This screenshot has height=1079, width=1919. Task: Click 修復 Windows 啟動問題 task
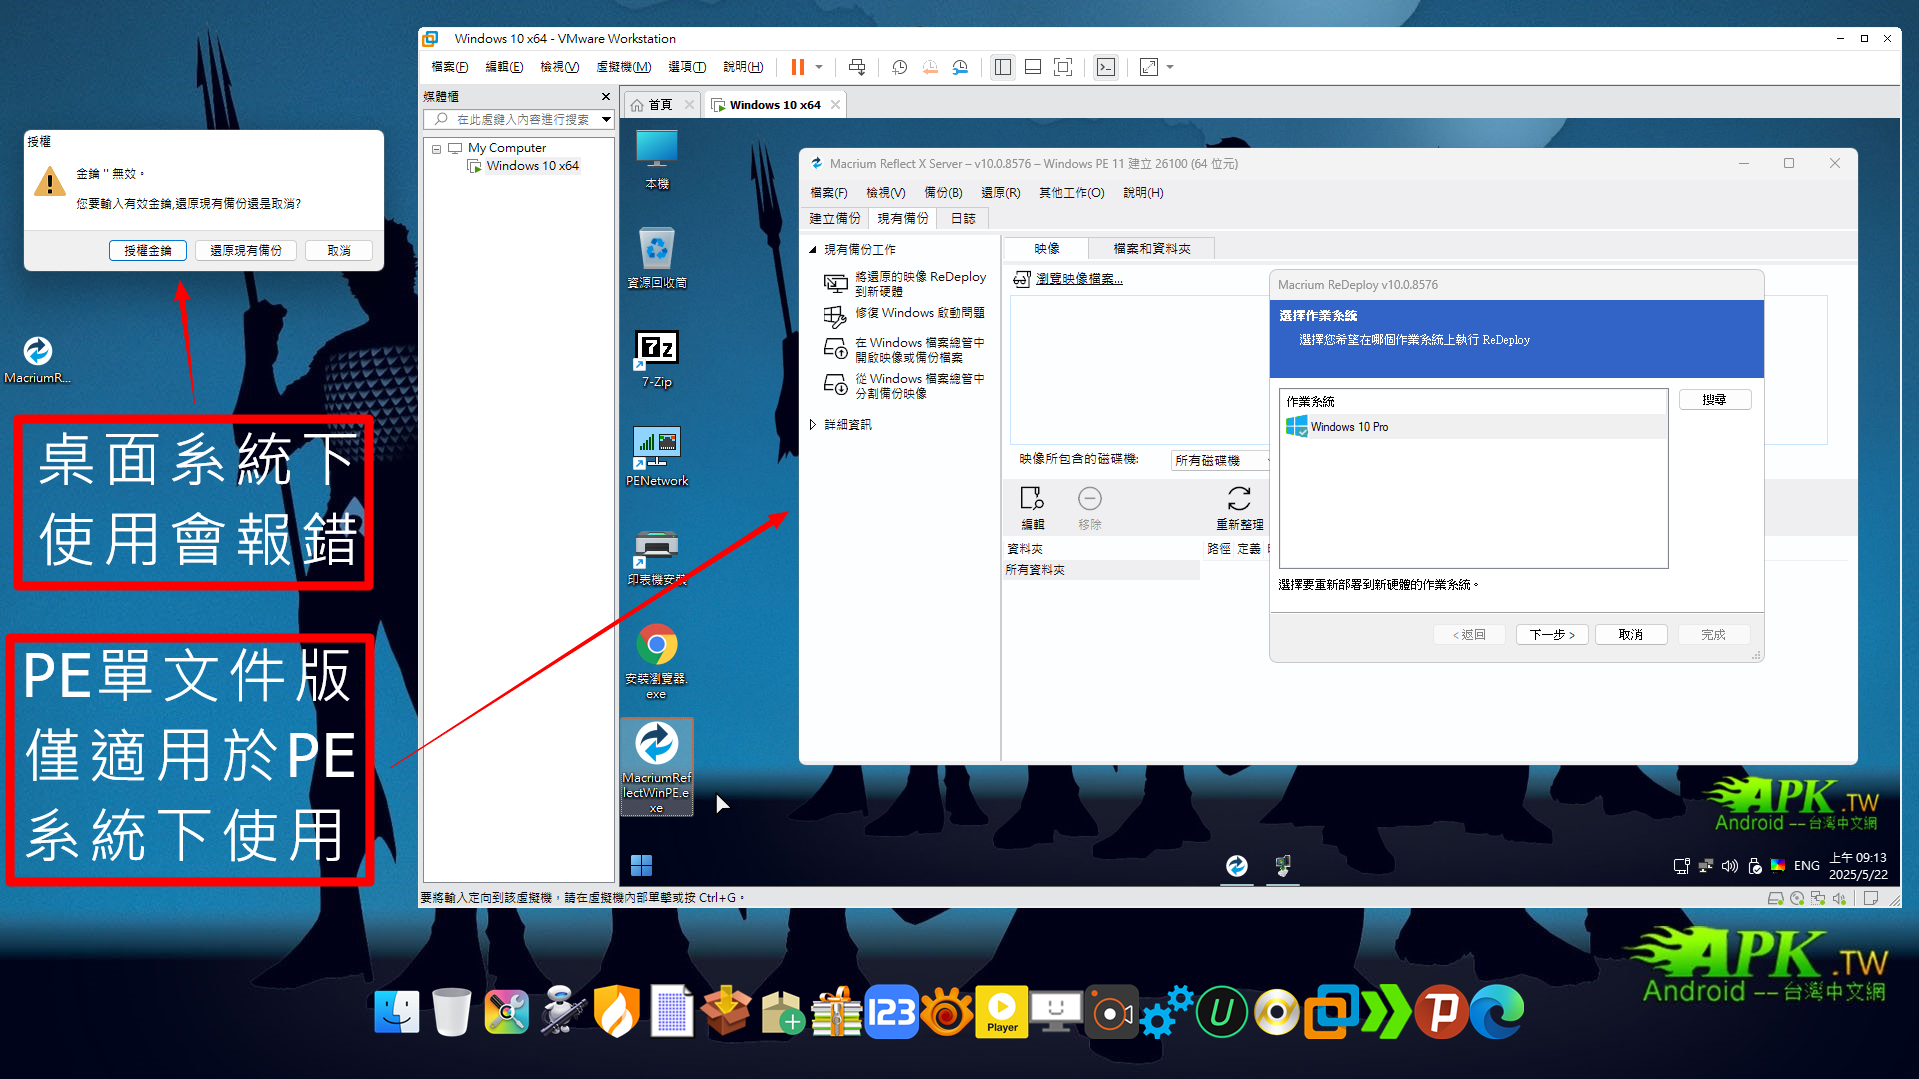coord(905,314)
